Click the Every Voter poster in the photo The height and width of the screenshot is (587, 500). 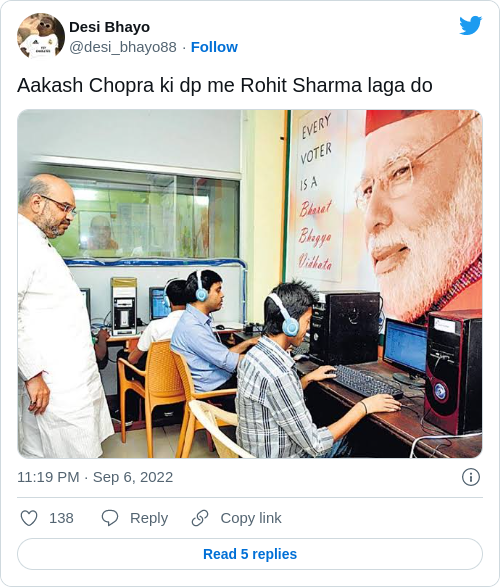point(317,195)
